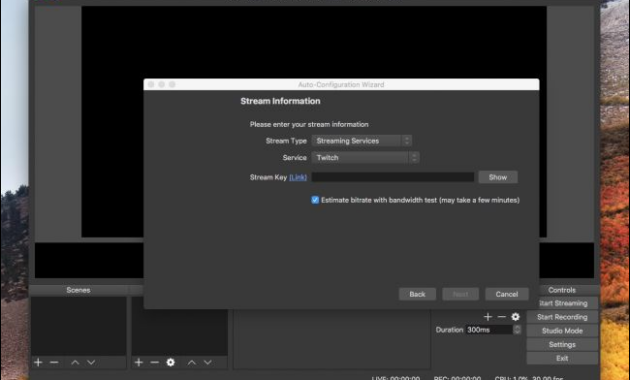
Task: Click the Exit button in Controls
Action: (562, 358)
